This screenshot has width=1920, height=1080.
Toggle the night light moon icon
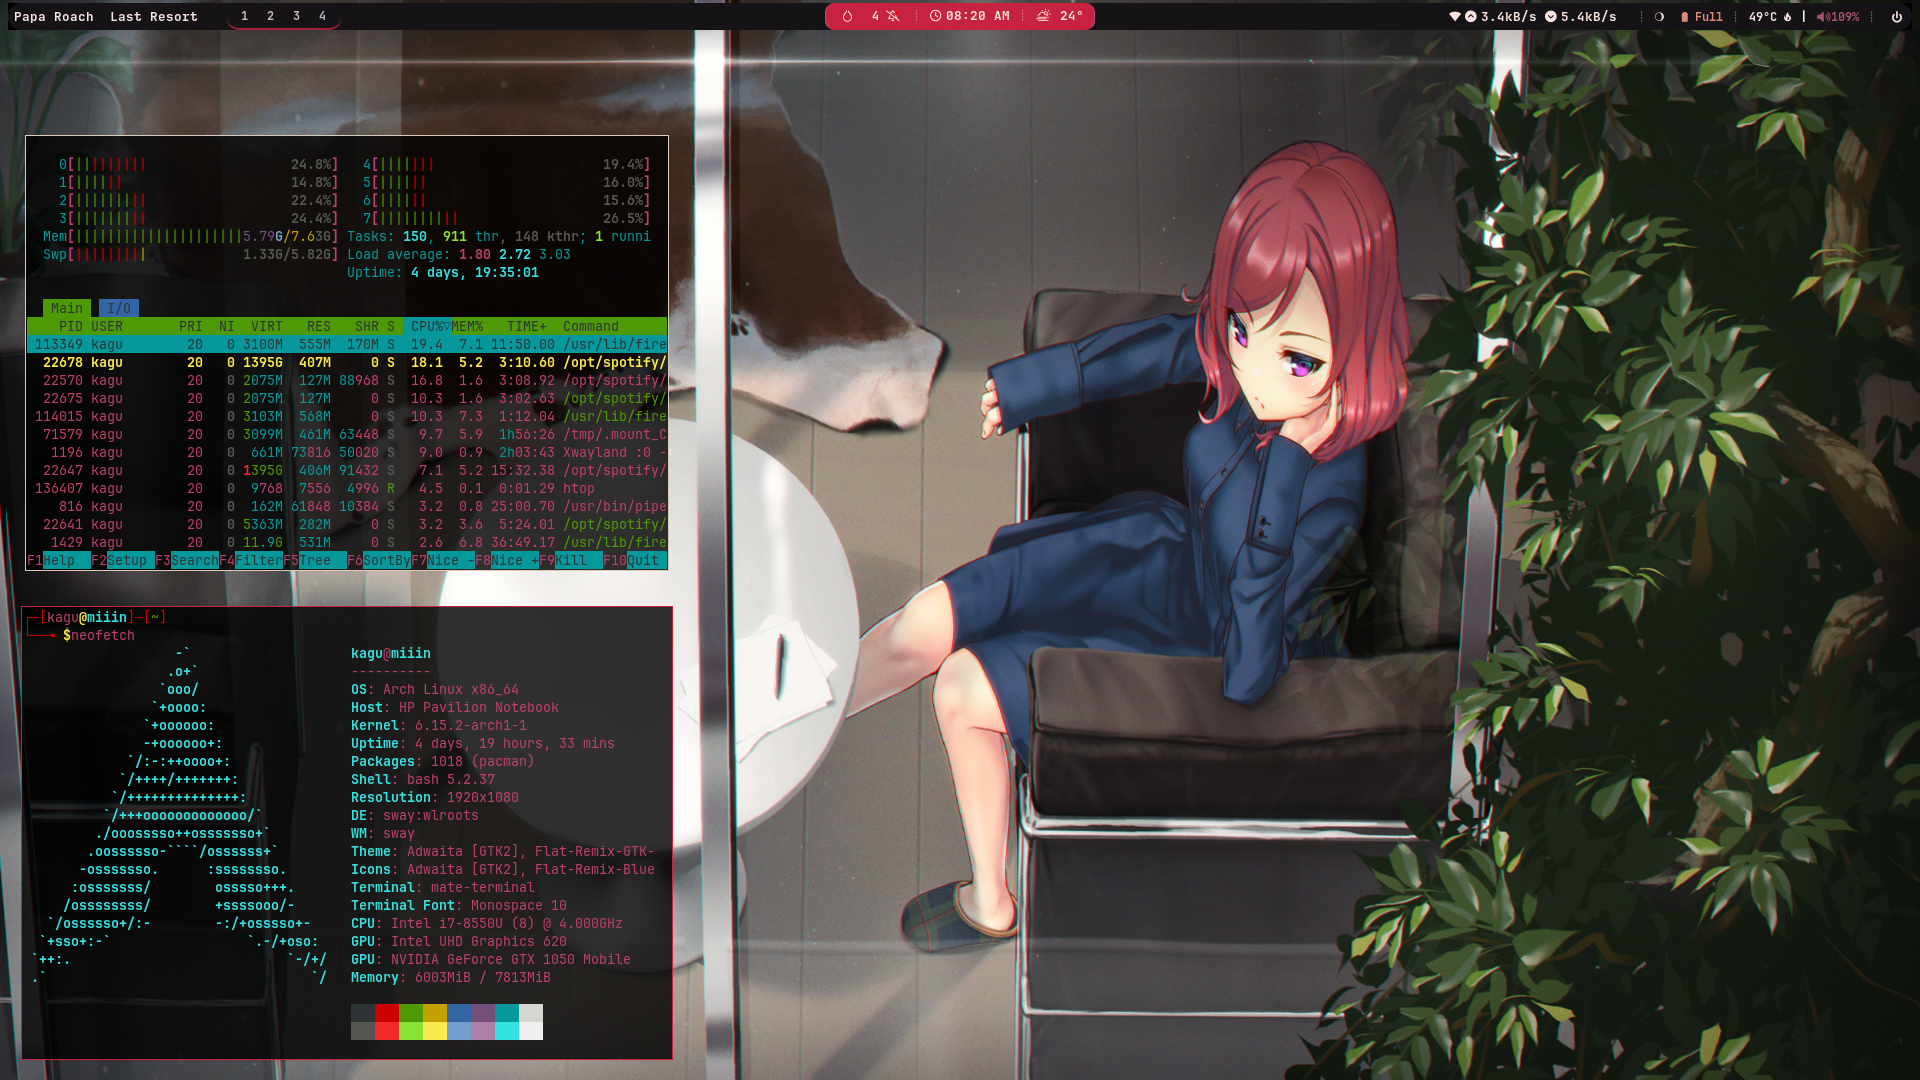point(1659,16)
